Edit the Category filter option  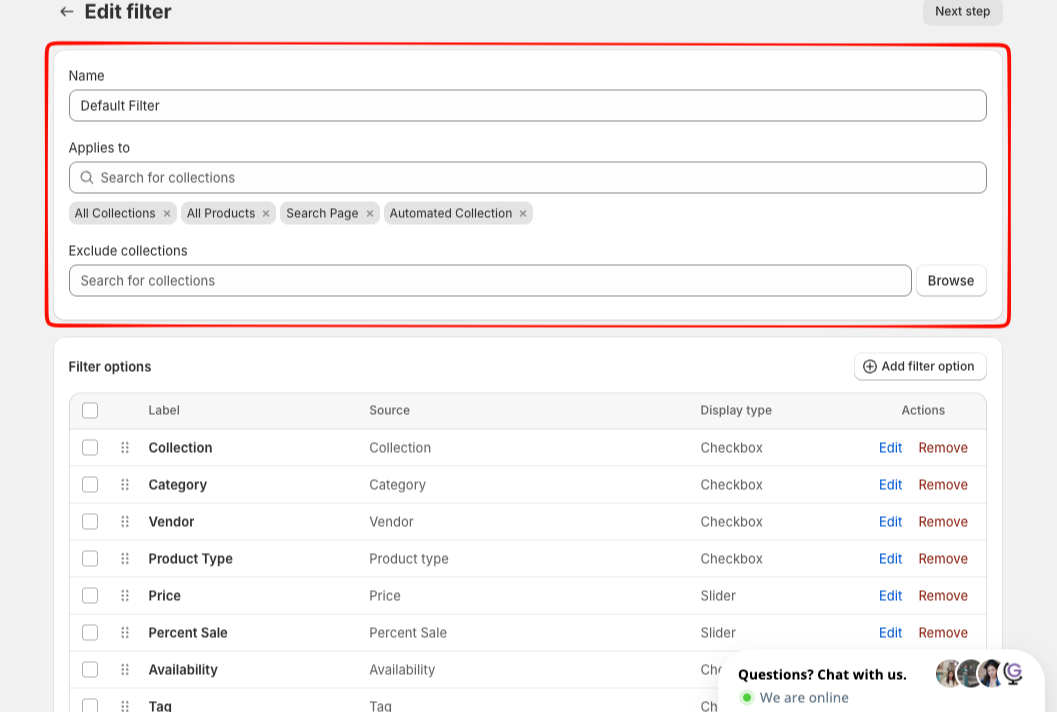pyautogui.click(x=890, y=485)
